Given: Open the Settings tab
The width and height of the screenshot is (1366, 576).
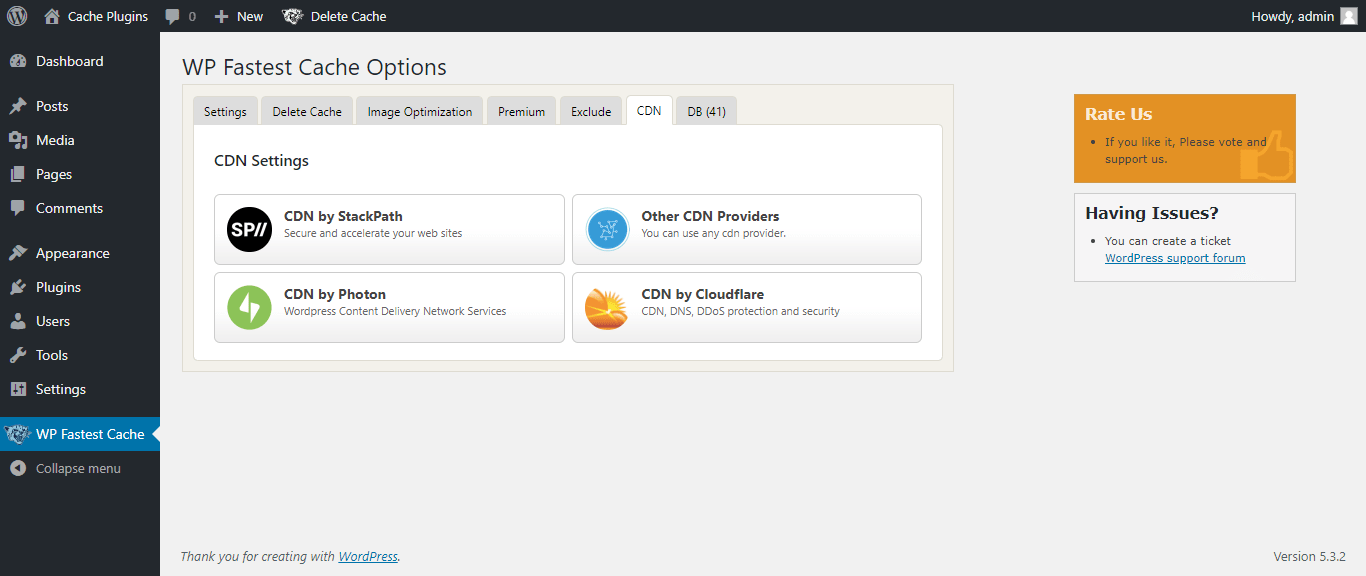Looking at the screenshot, I should click(x=225, y=111).
